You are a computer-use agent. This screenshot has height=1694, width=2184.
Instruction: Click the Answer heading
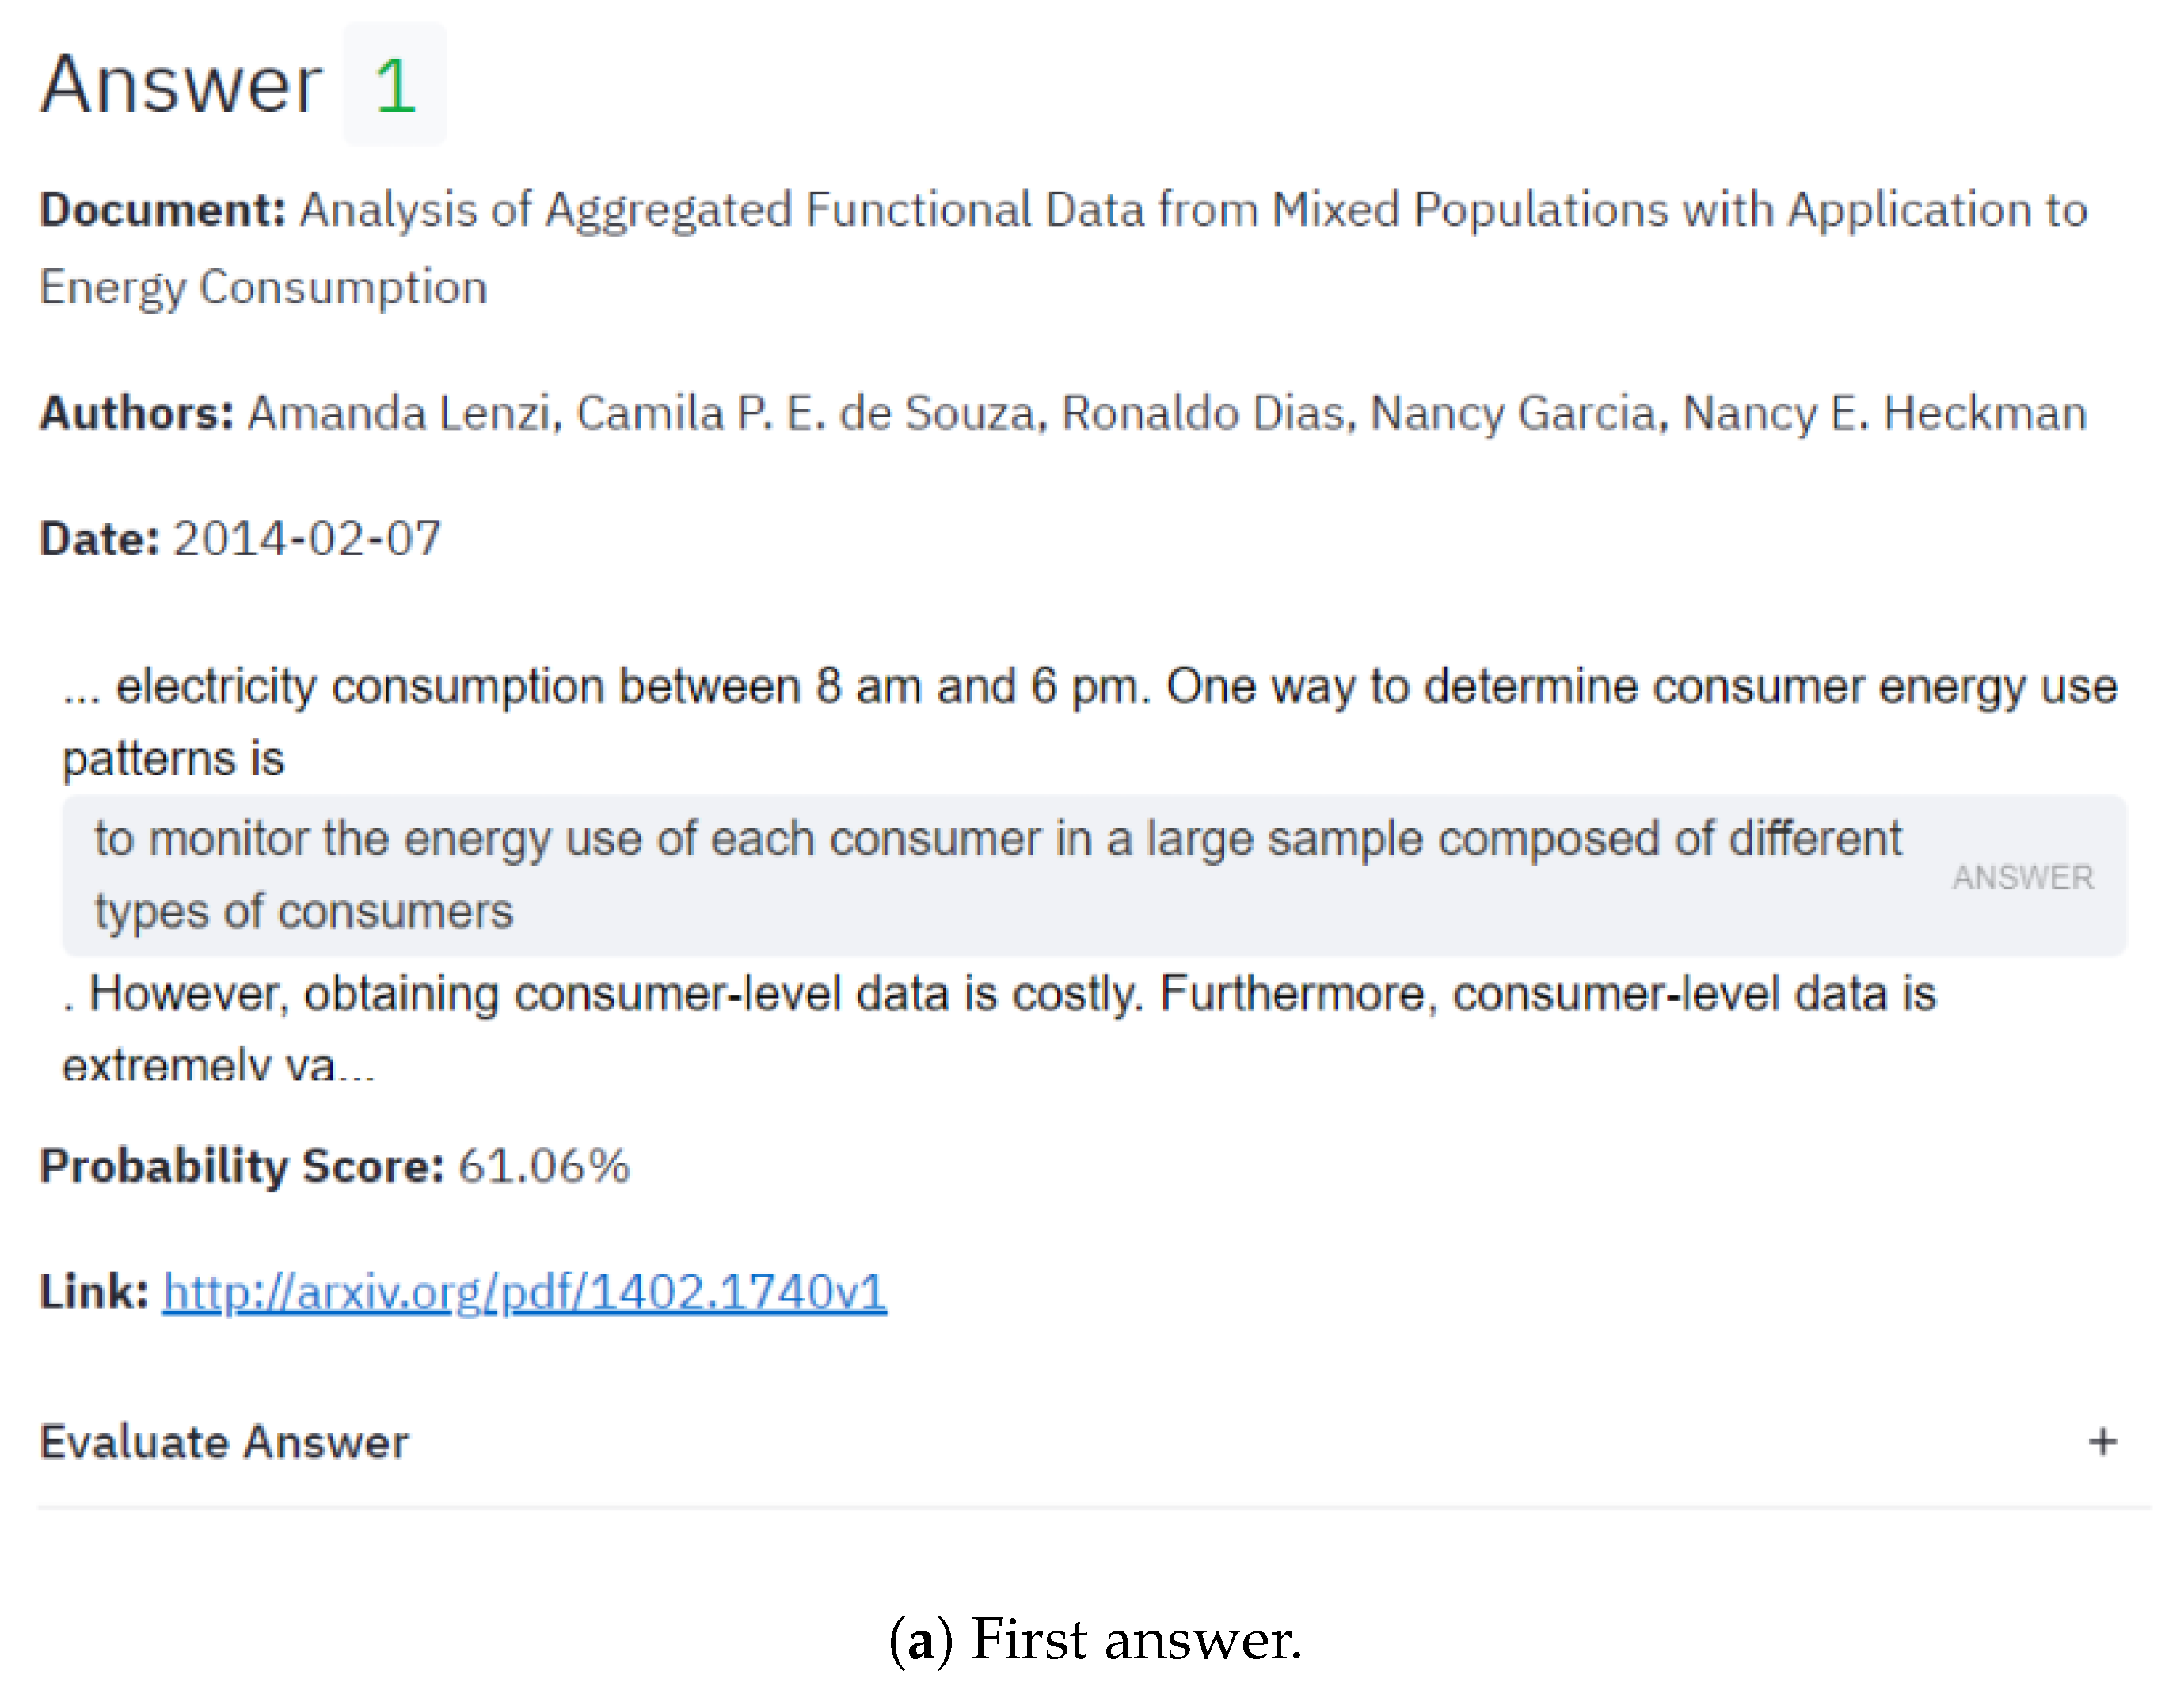tap(181, 85)
